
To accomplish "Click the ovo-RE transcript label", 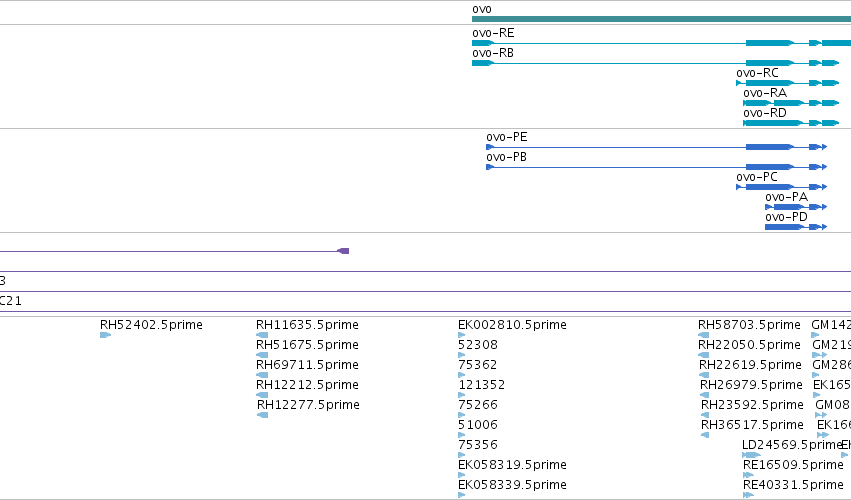I will click(x=493, y=33).
